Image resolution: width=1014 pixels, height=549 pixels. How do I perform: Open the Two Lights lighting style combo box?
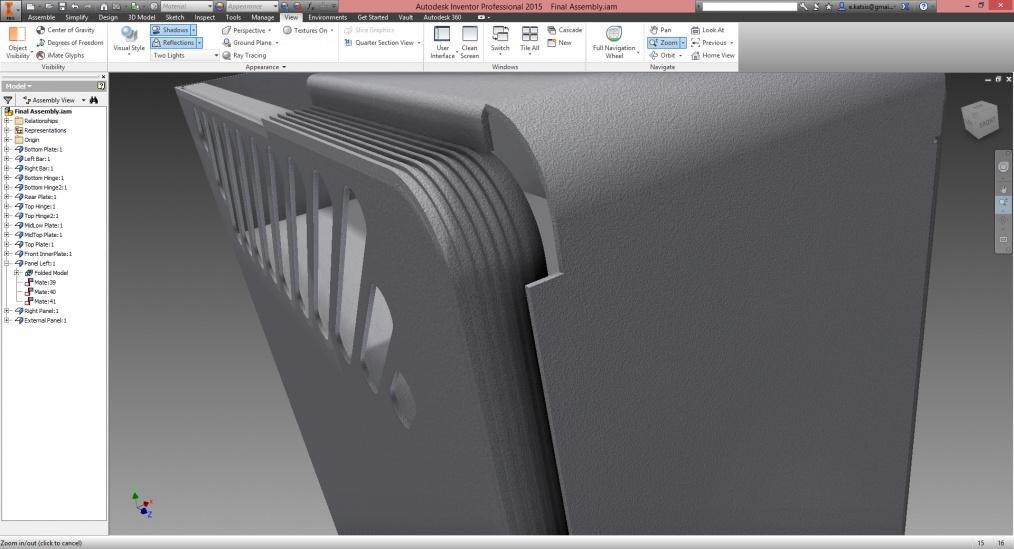pyautogui.click(x=185, y=56)
